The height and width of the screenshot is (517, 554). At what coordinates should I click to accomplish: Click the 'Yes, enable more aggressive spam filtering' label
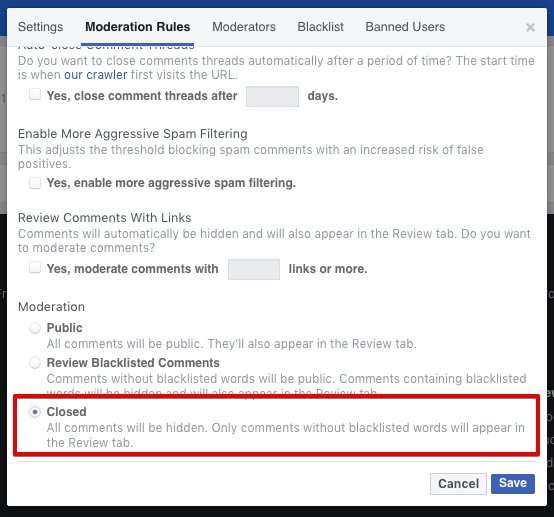tap(171, 183)
